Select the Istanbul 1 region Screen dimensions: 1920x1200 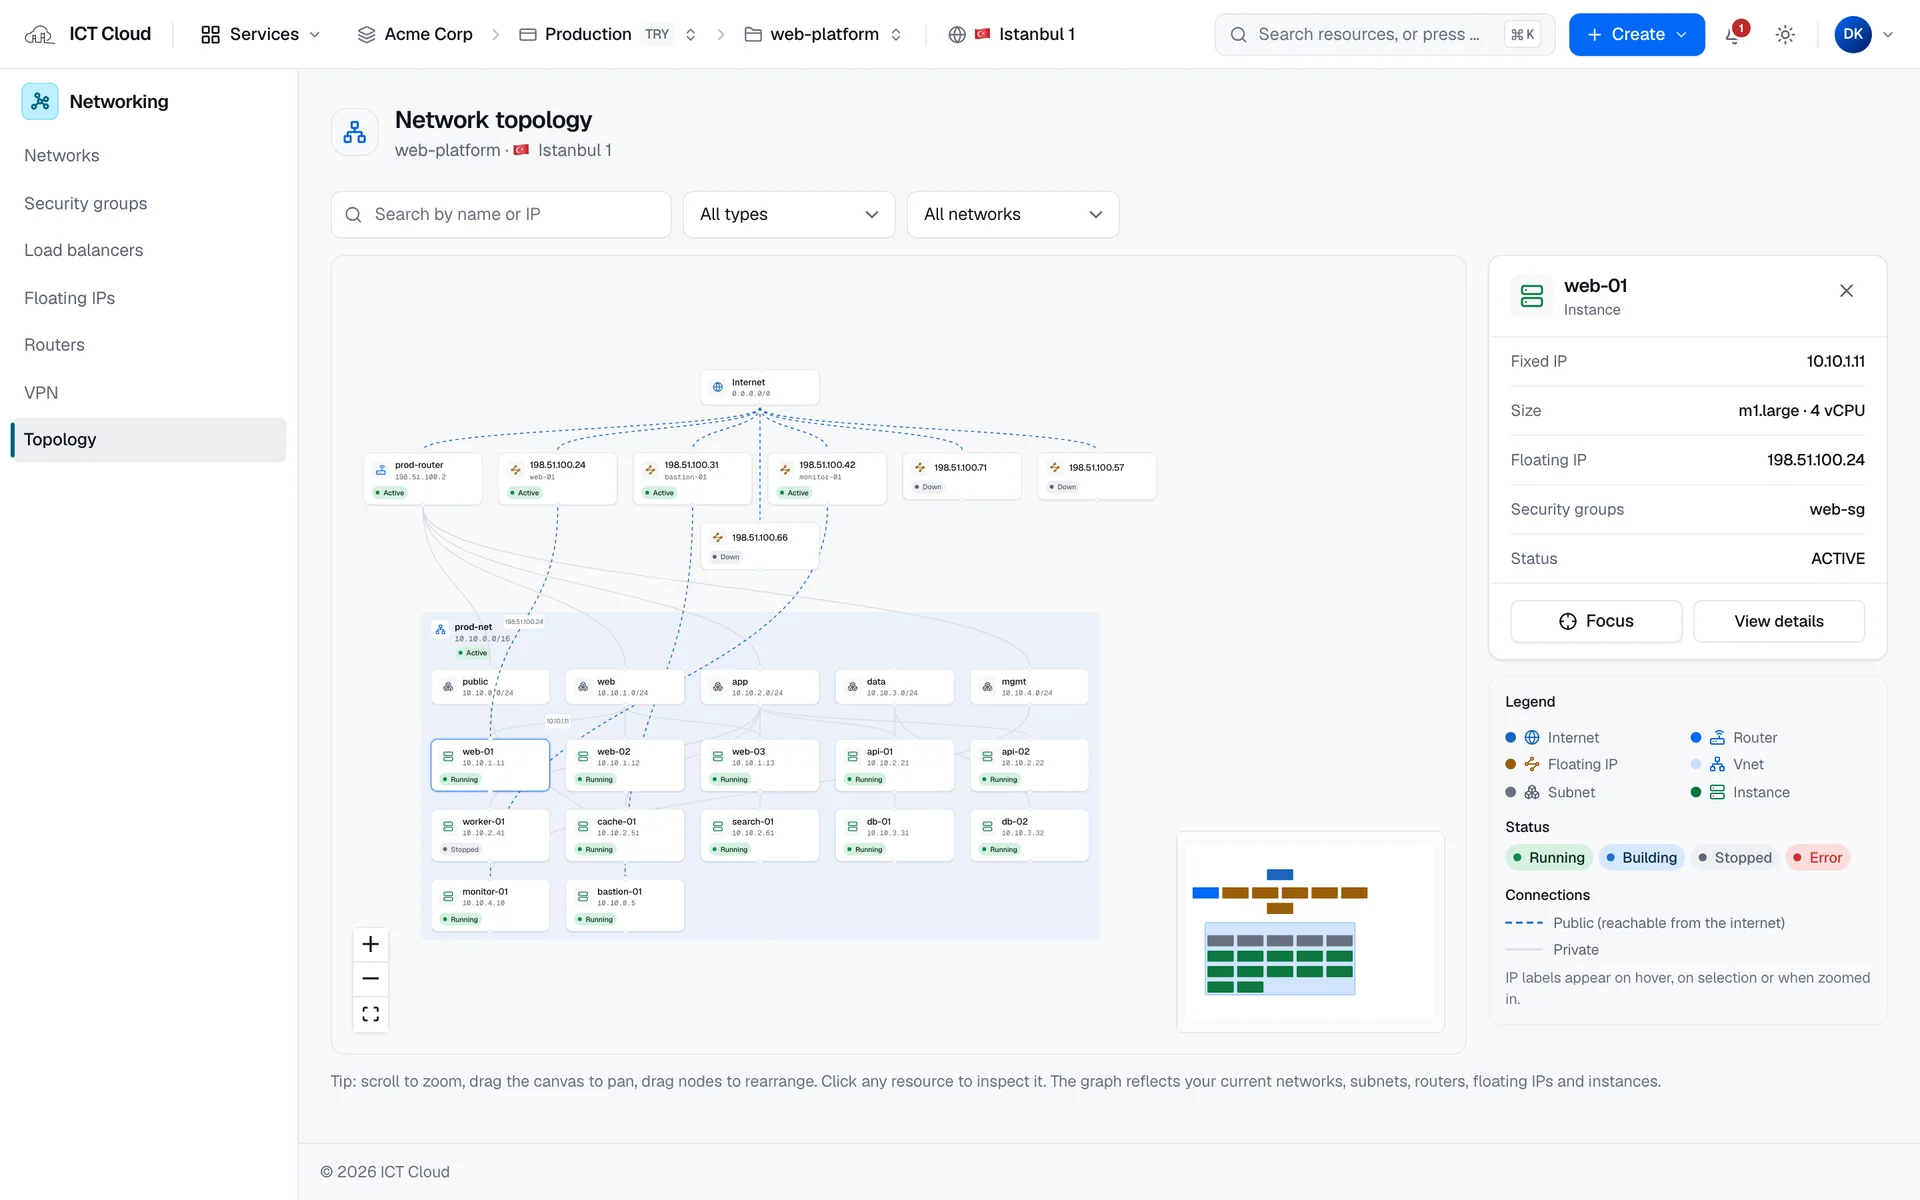[x=1011, y=34]
